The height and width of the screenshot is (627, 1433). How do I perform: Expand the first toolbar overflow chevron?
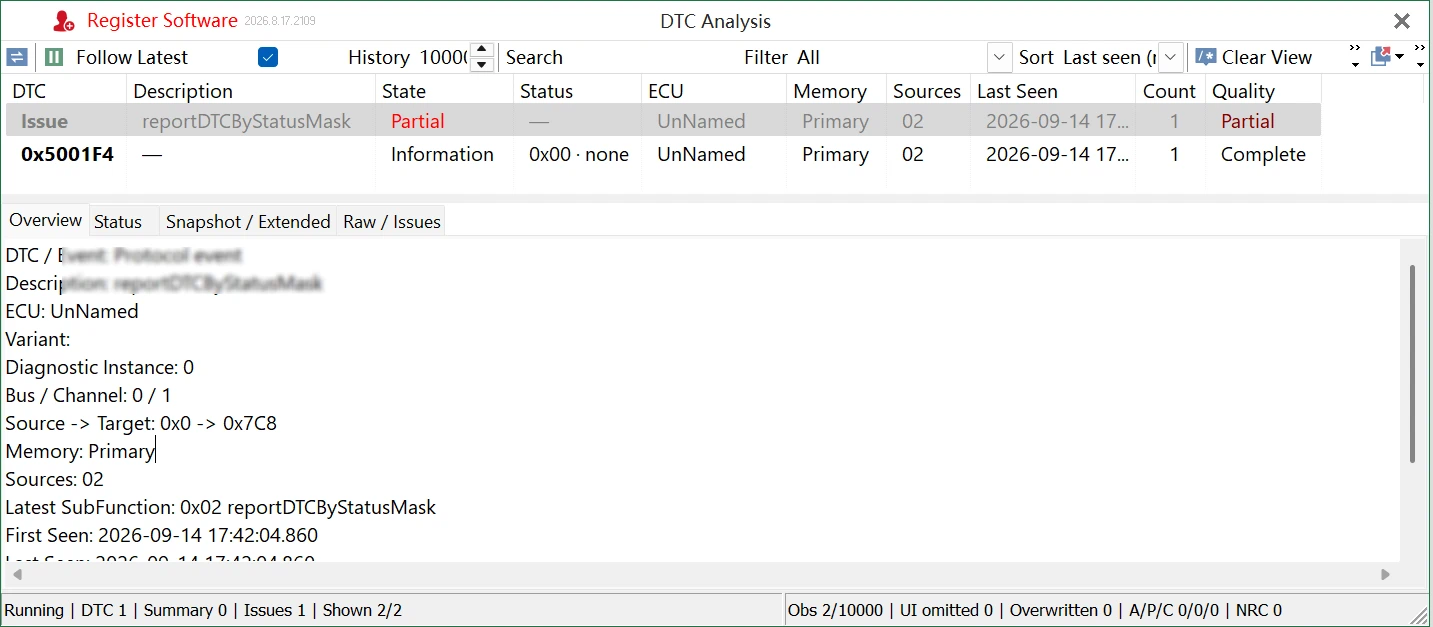tap(1355, 57)
